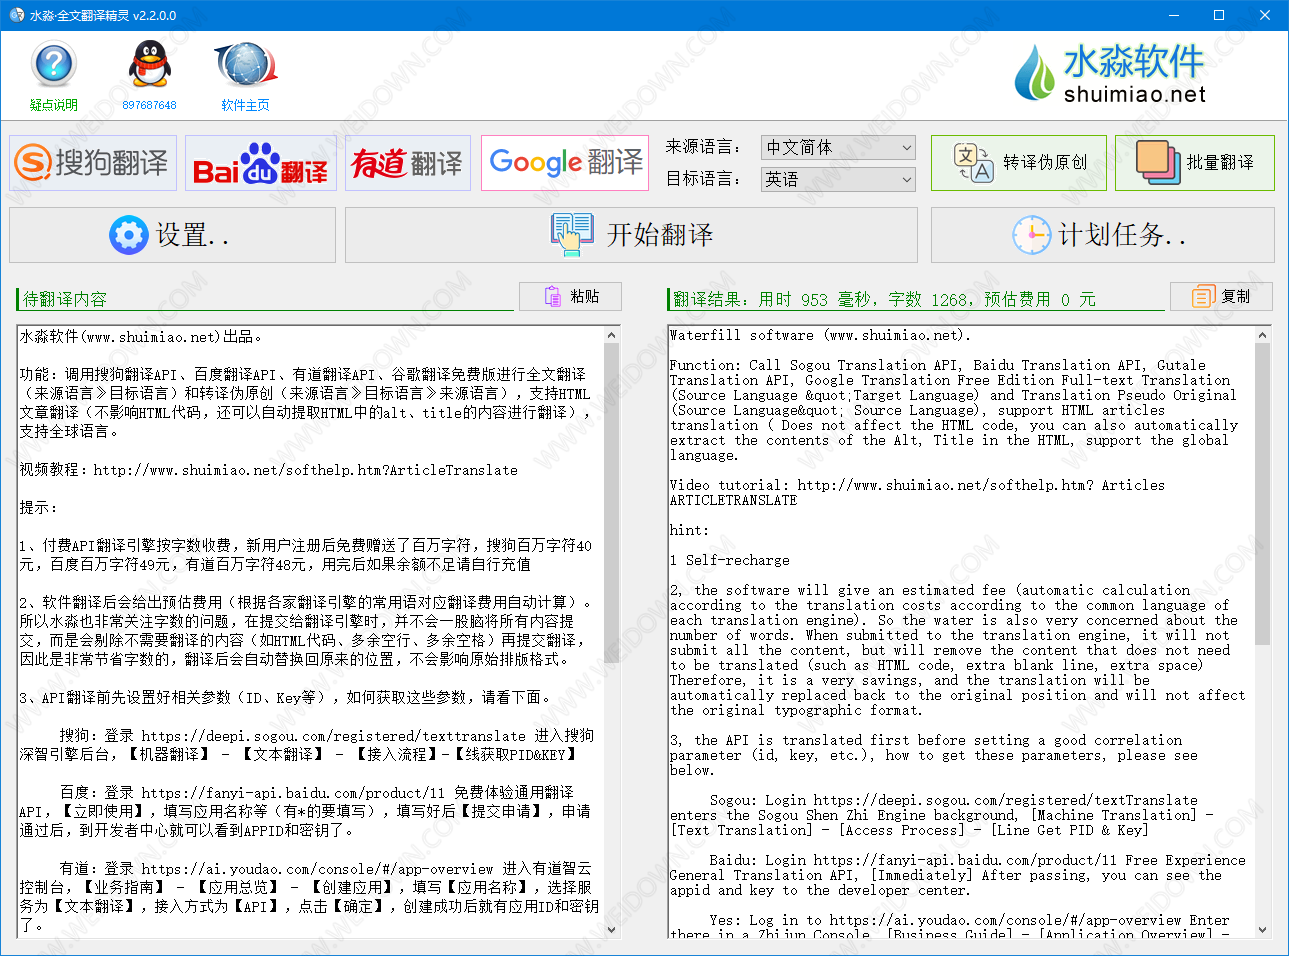The height and width of the screenshot is (956, 1289).
Task: Click result text scrollbar down arrow
Action: pos(1262,929)
